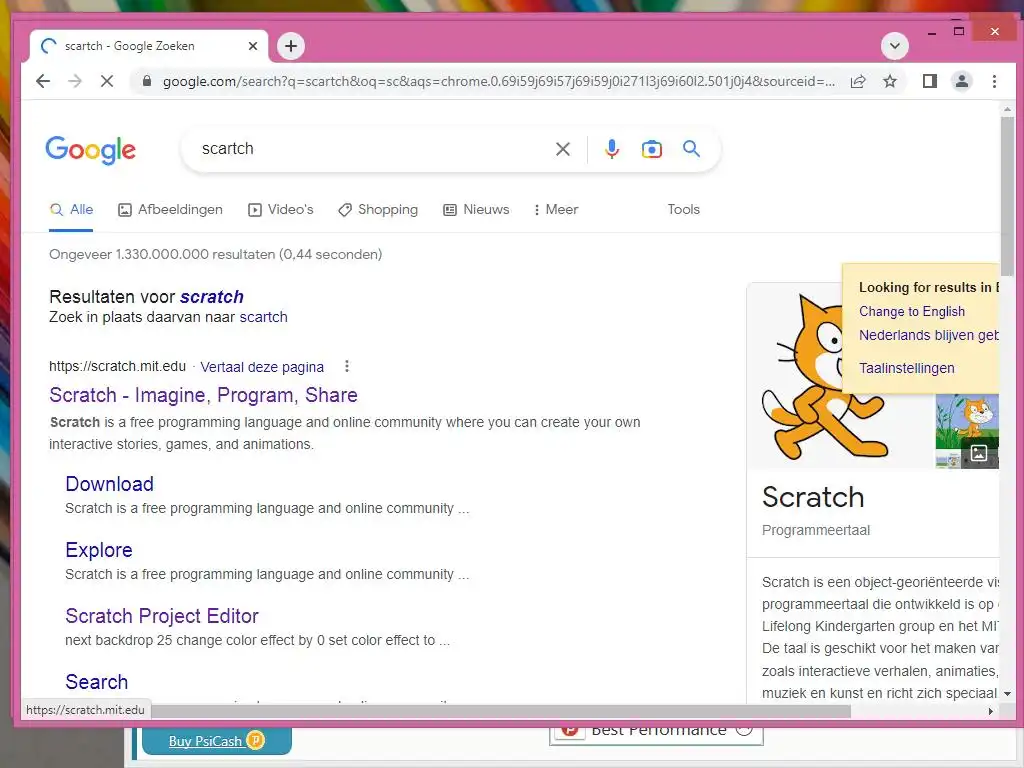Click vertical scrollbar down arrow
The height and width of the screenshot is (768, 1024).
click(x=1007, y=694)
